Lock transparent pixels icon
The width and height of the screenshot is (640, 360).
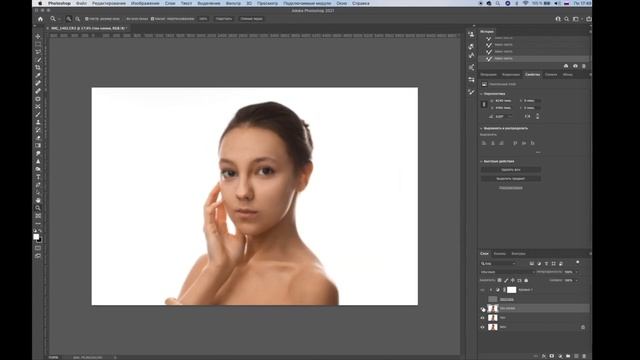point(499,280)
